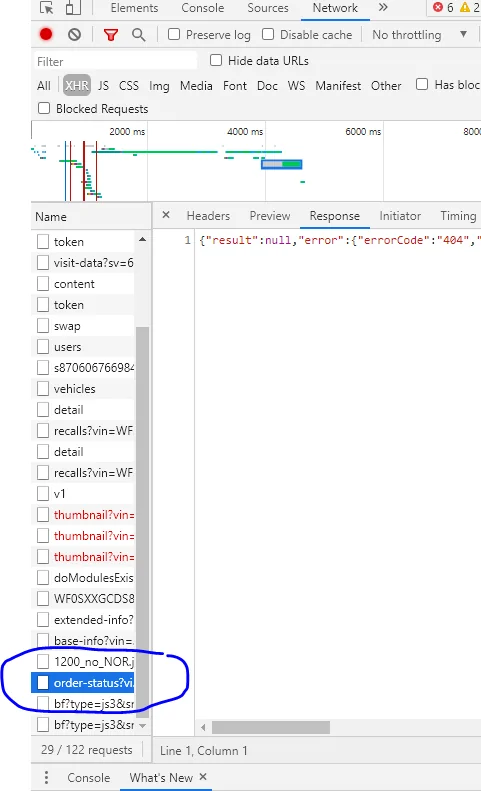481x791 pixels.
Task: Select the 1200_no_NOR request row
Action: click(83, 661)
